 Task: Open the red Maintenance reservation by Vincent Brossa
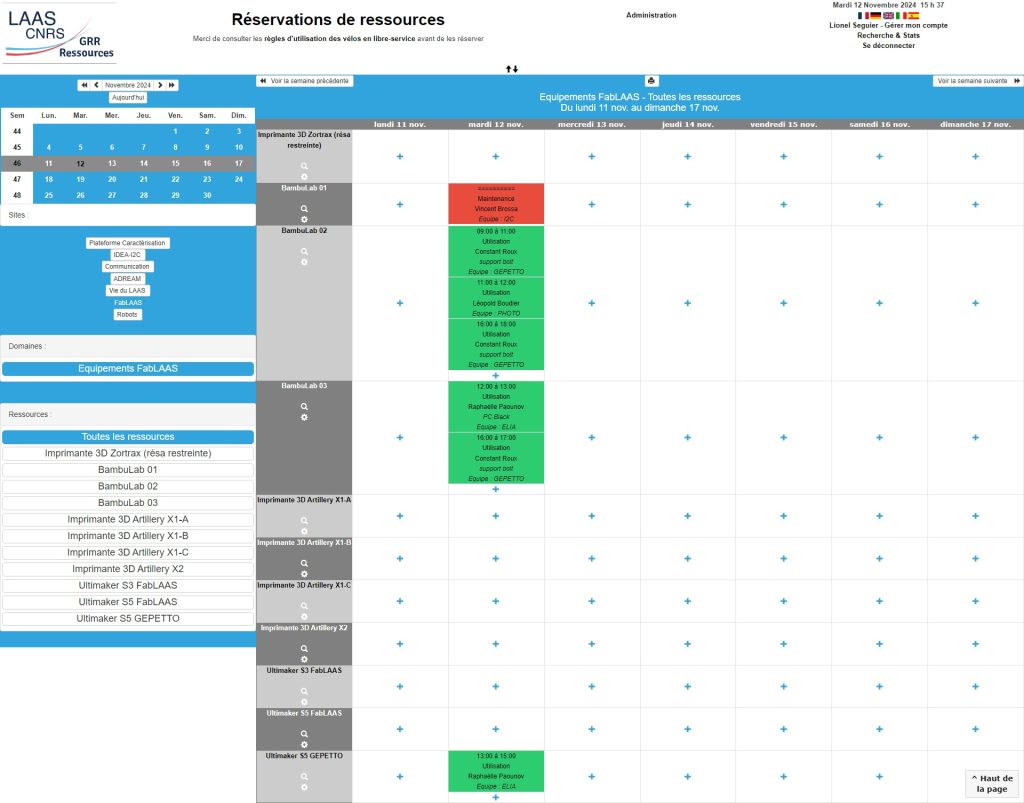click(496, 204)
